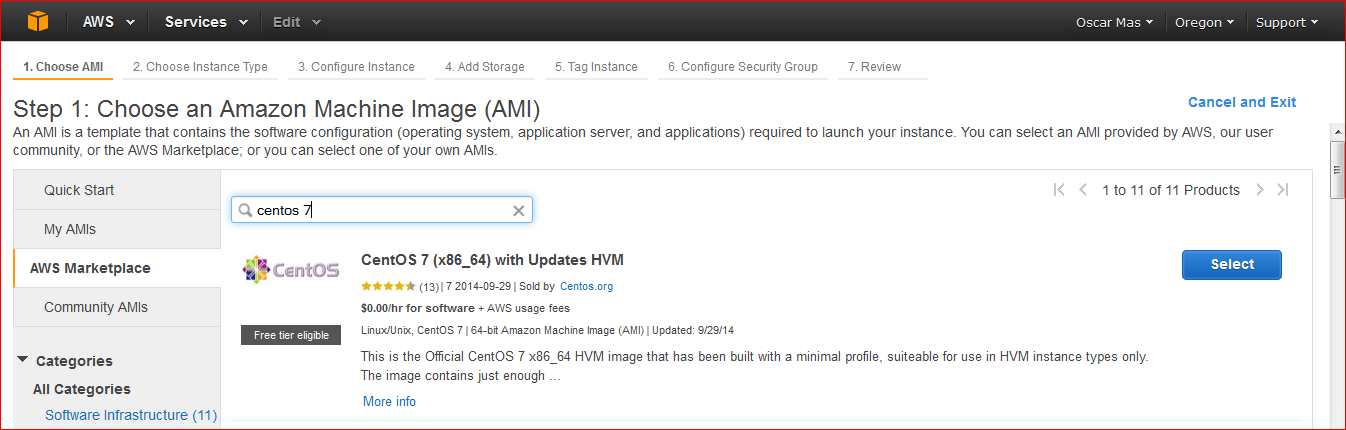The width and height of the screenshot is (1346, 430).
Task: Click Cancel and Exit link
Action: pos(1242,102)
